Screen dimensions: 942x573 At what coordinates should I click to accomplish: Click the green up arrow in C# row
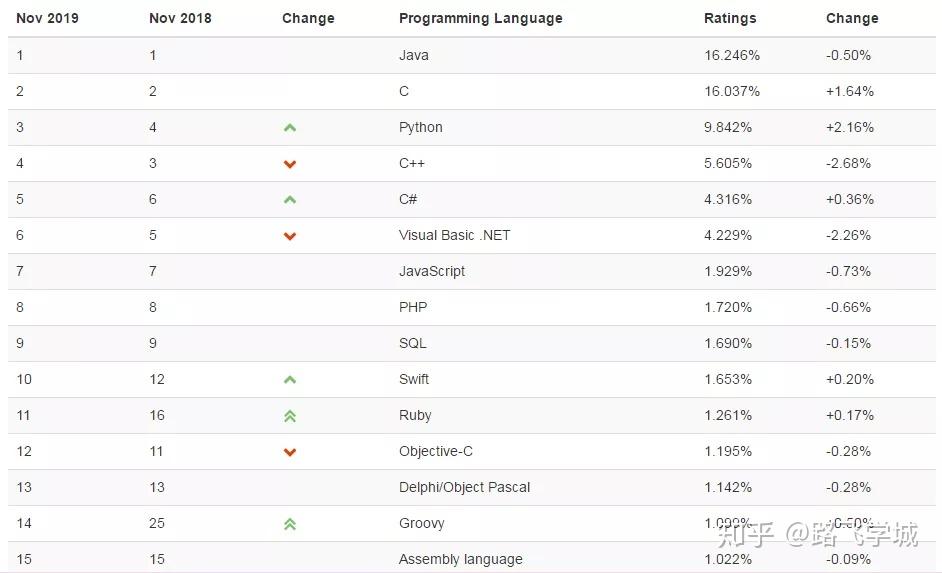click(290, 200)
